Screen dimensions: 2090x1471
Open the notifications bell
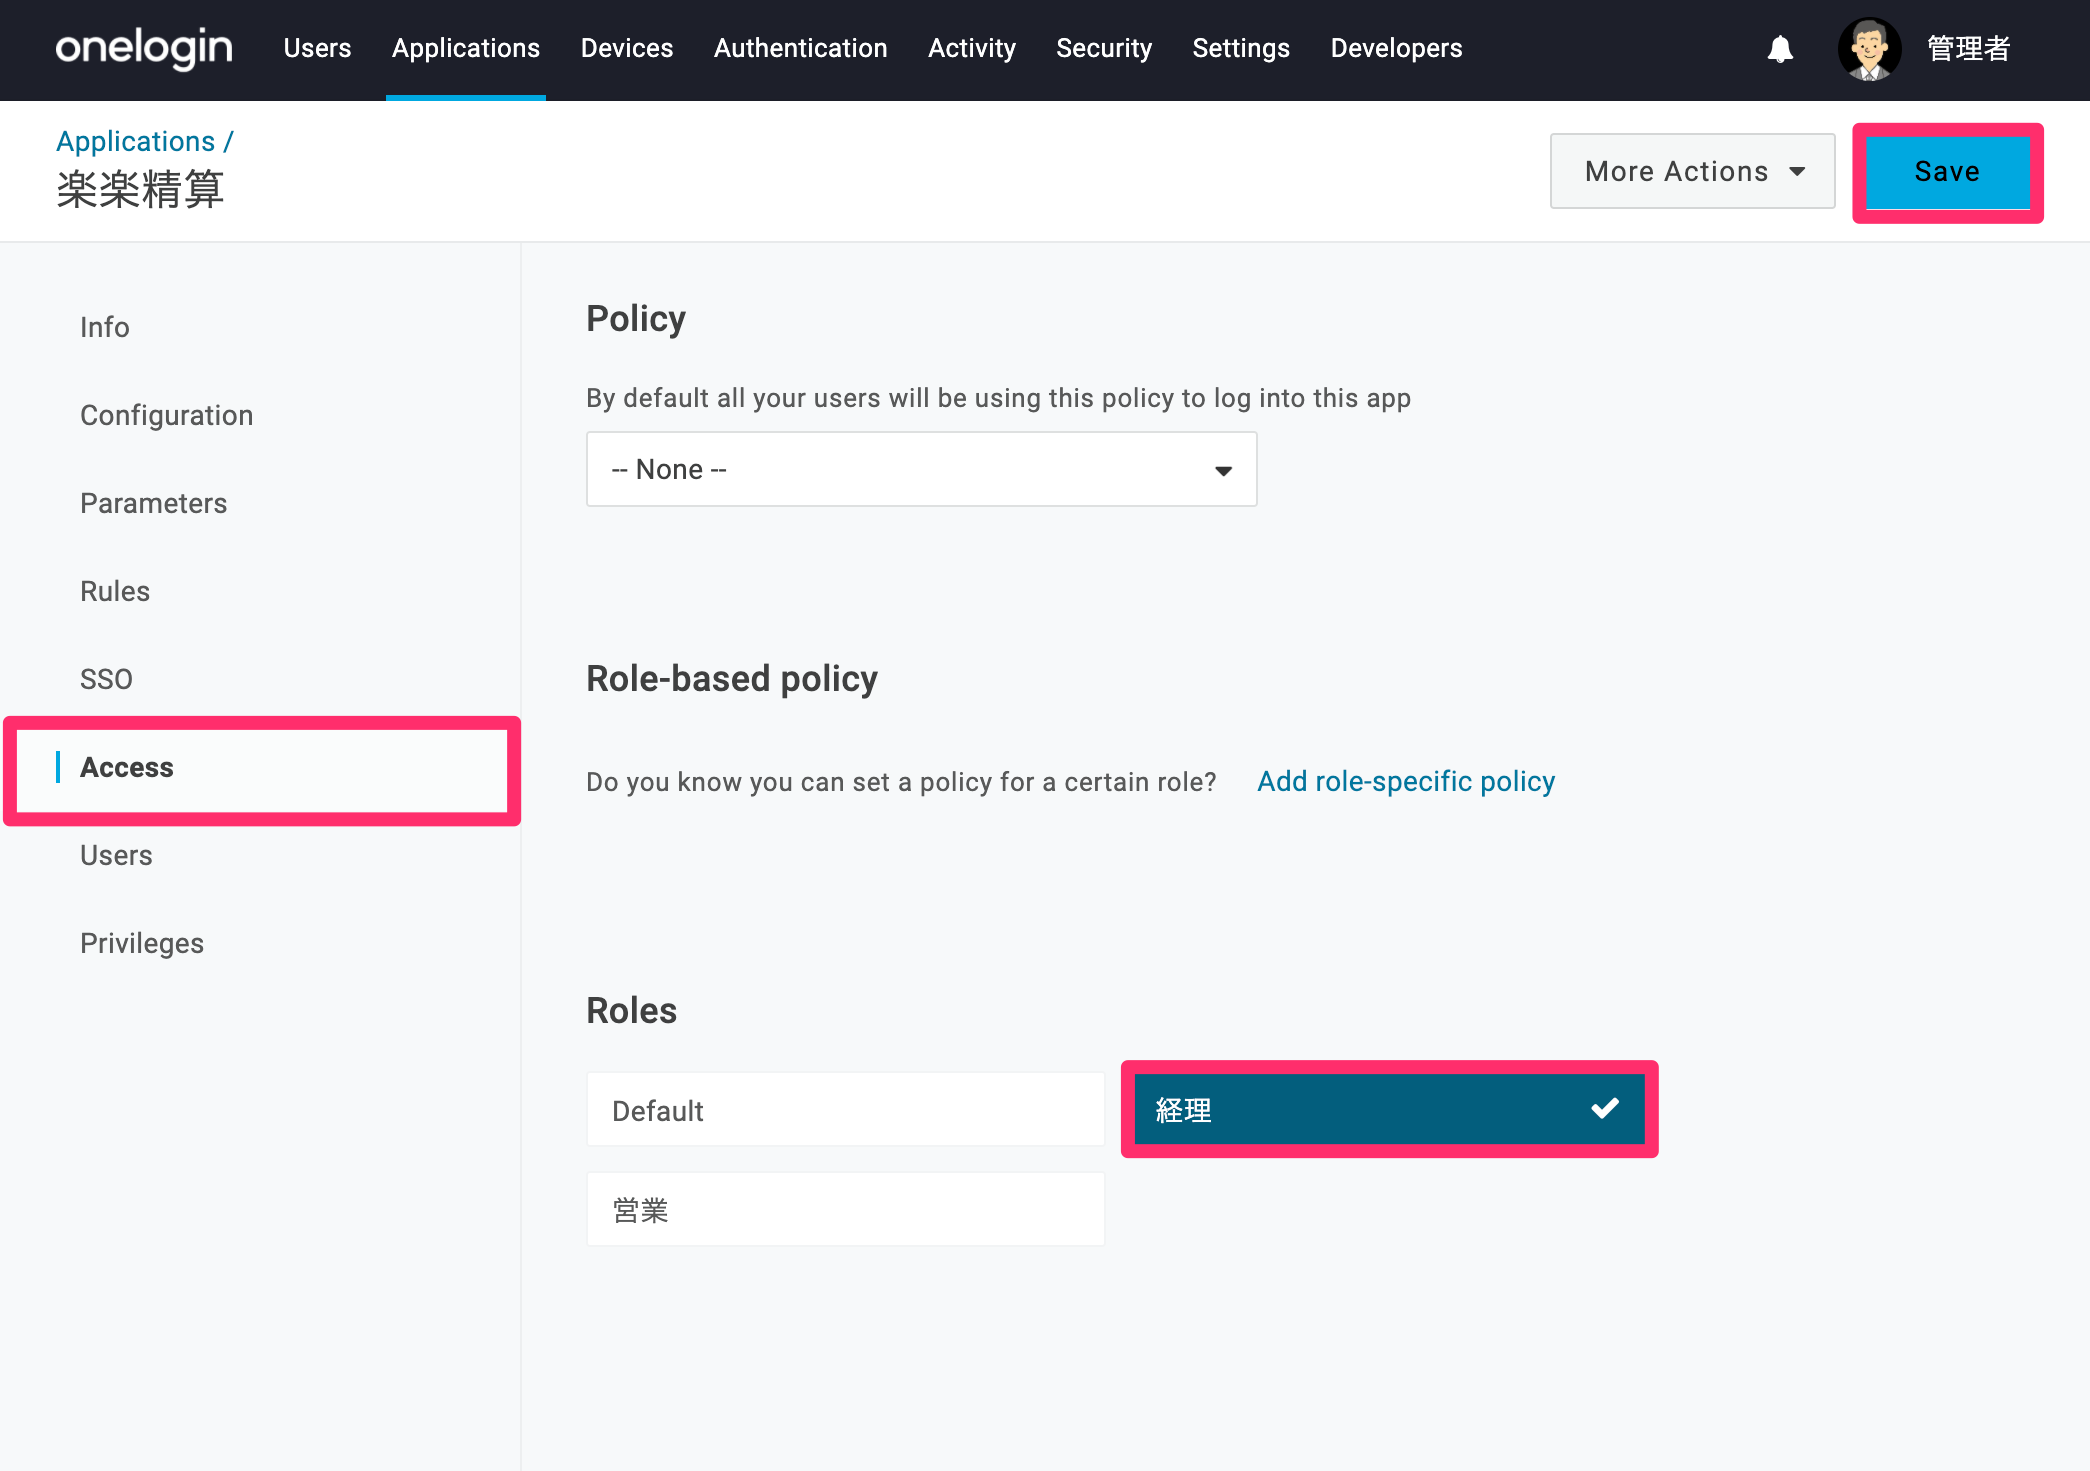point(1780,49)
